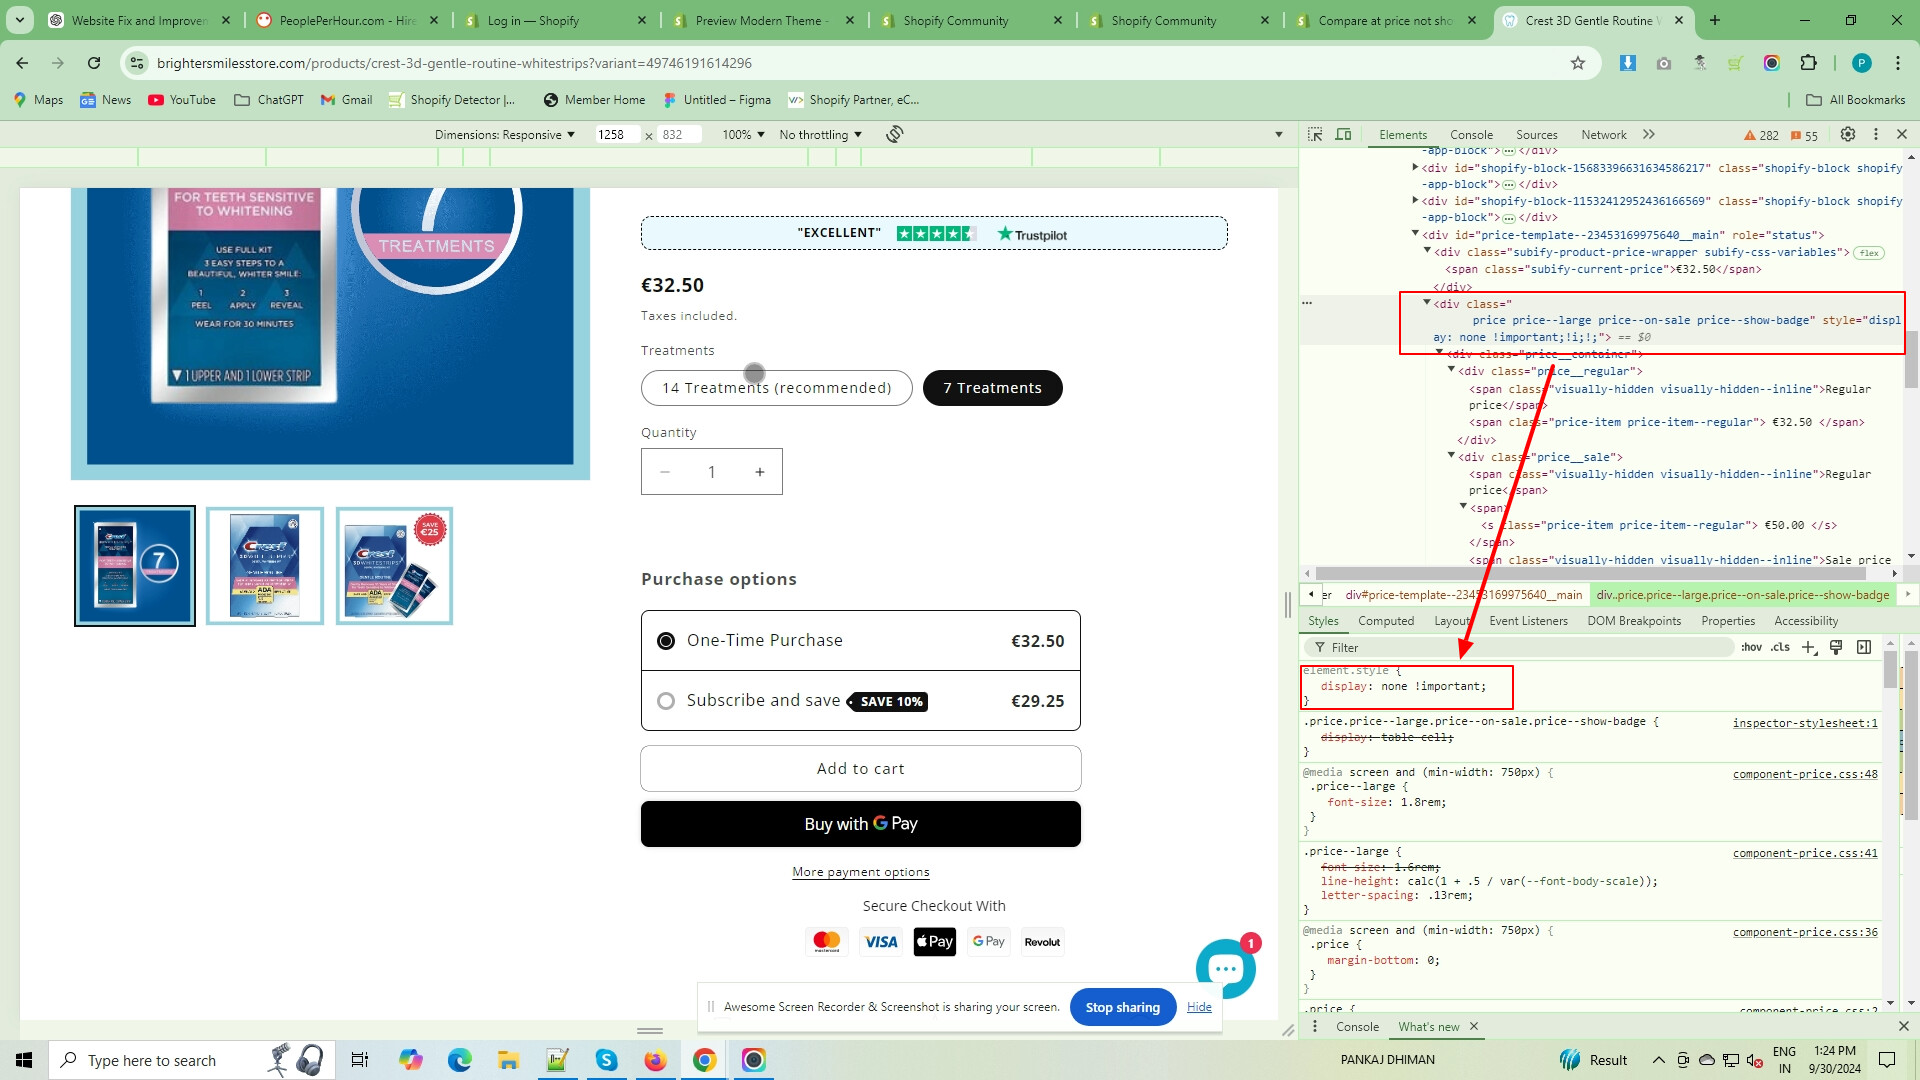Switch to the Computed styles tab
The height and width of the screenshot is (1080, 1920).
1385,621
